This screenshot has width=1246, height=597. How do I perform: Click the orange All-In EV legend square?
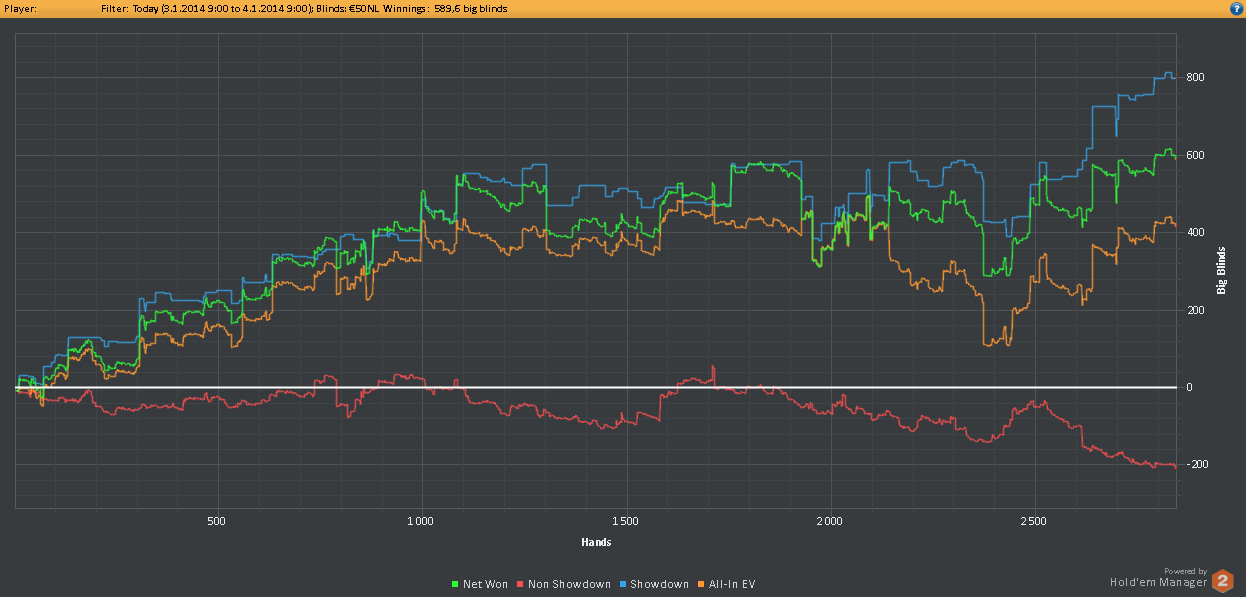click(701, 584)
